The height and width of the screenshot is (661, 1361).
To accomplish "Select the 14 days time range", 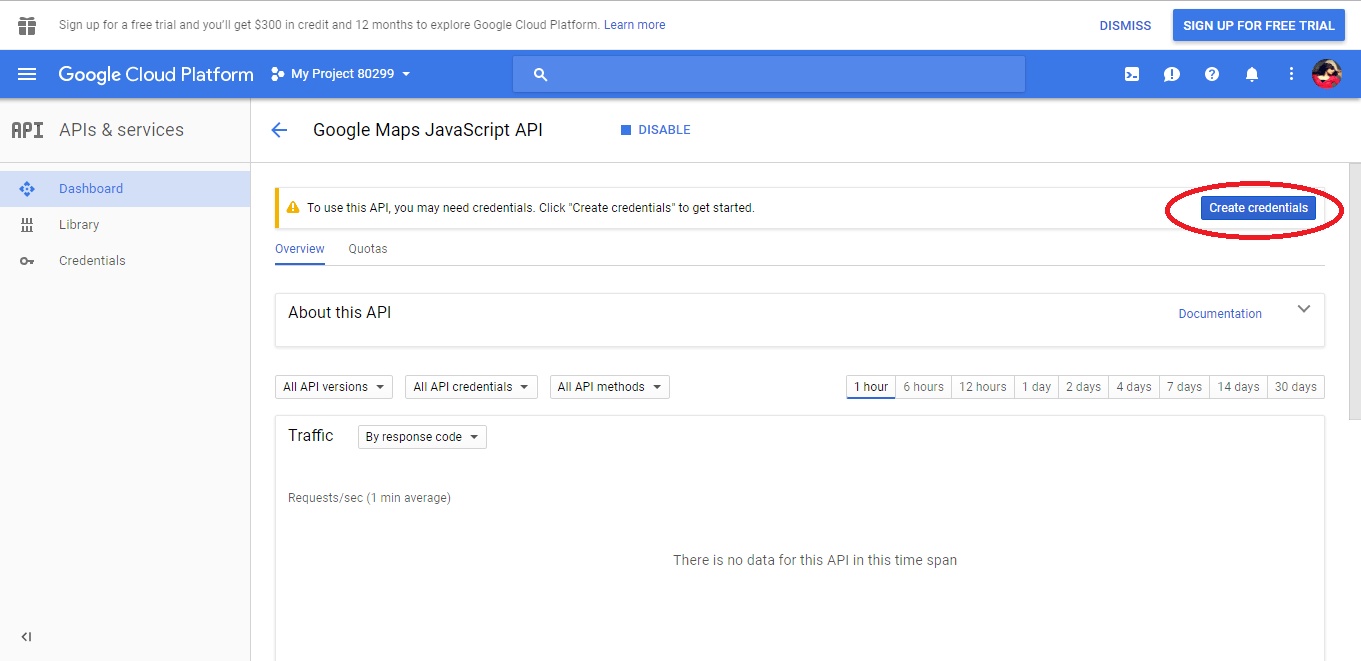I will click(x=1238, y=387).
